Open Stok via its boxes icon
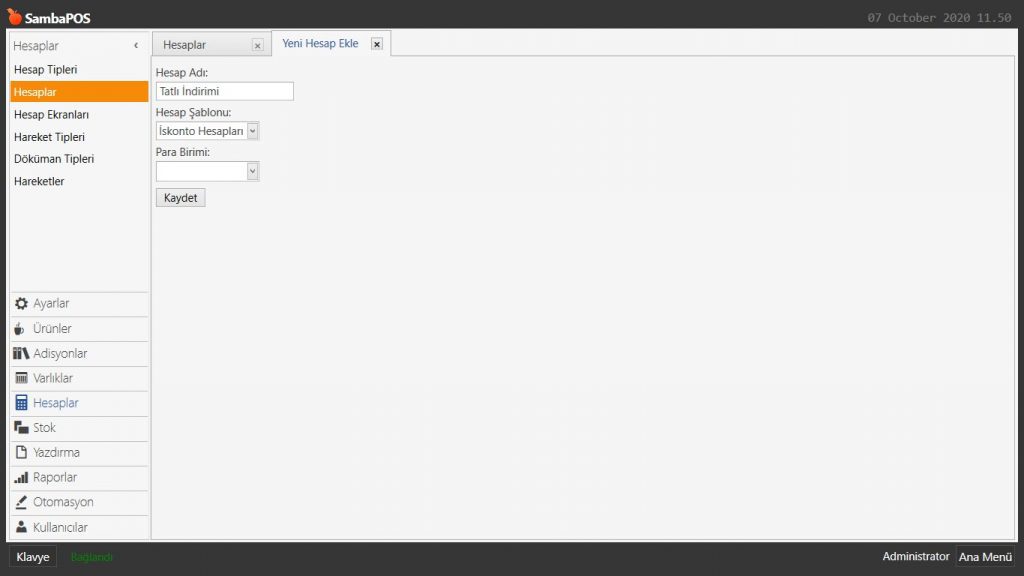The height and width of the screenshot is (576, 1024). pyautogui.click(x=21, y=428)
